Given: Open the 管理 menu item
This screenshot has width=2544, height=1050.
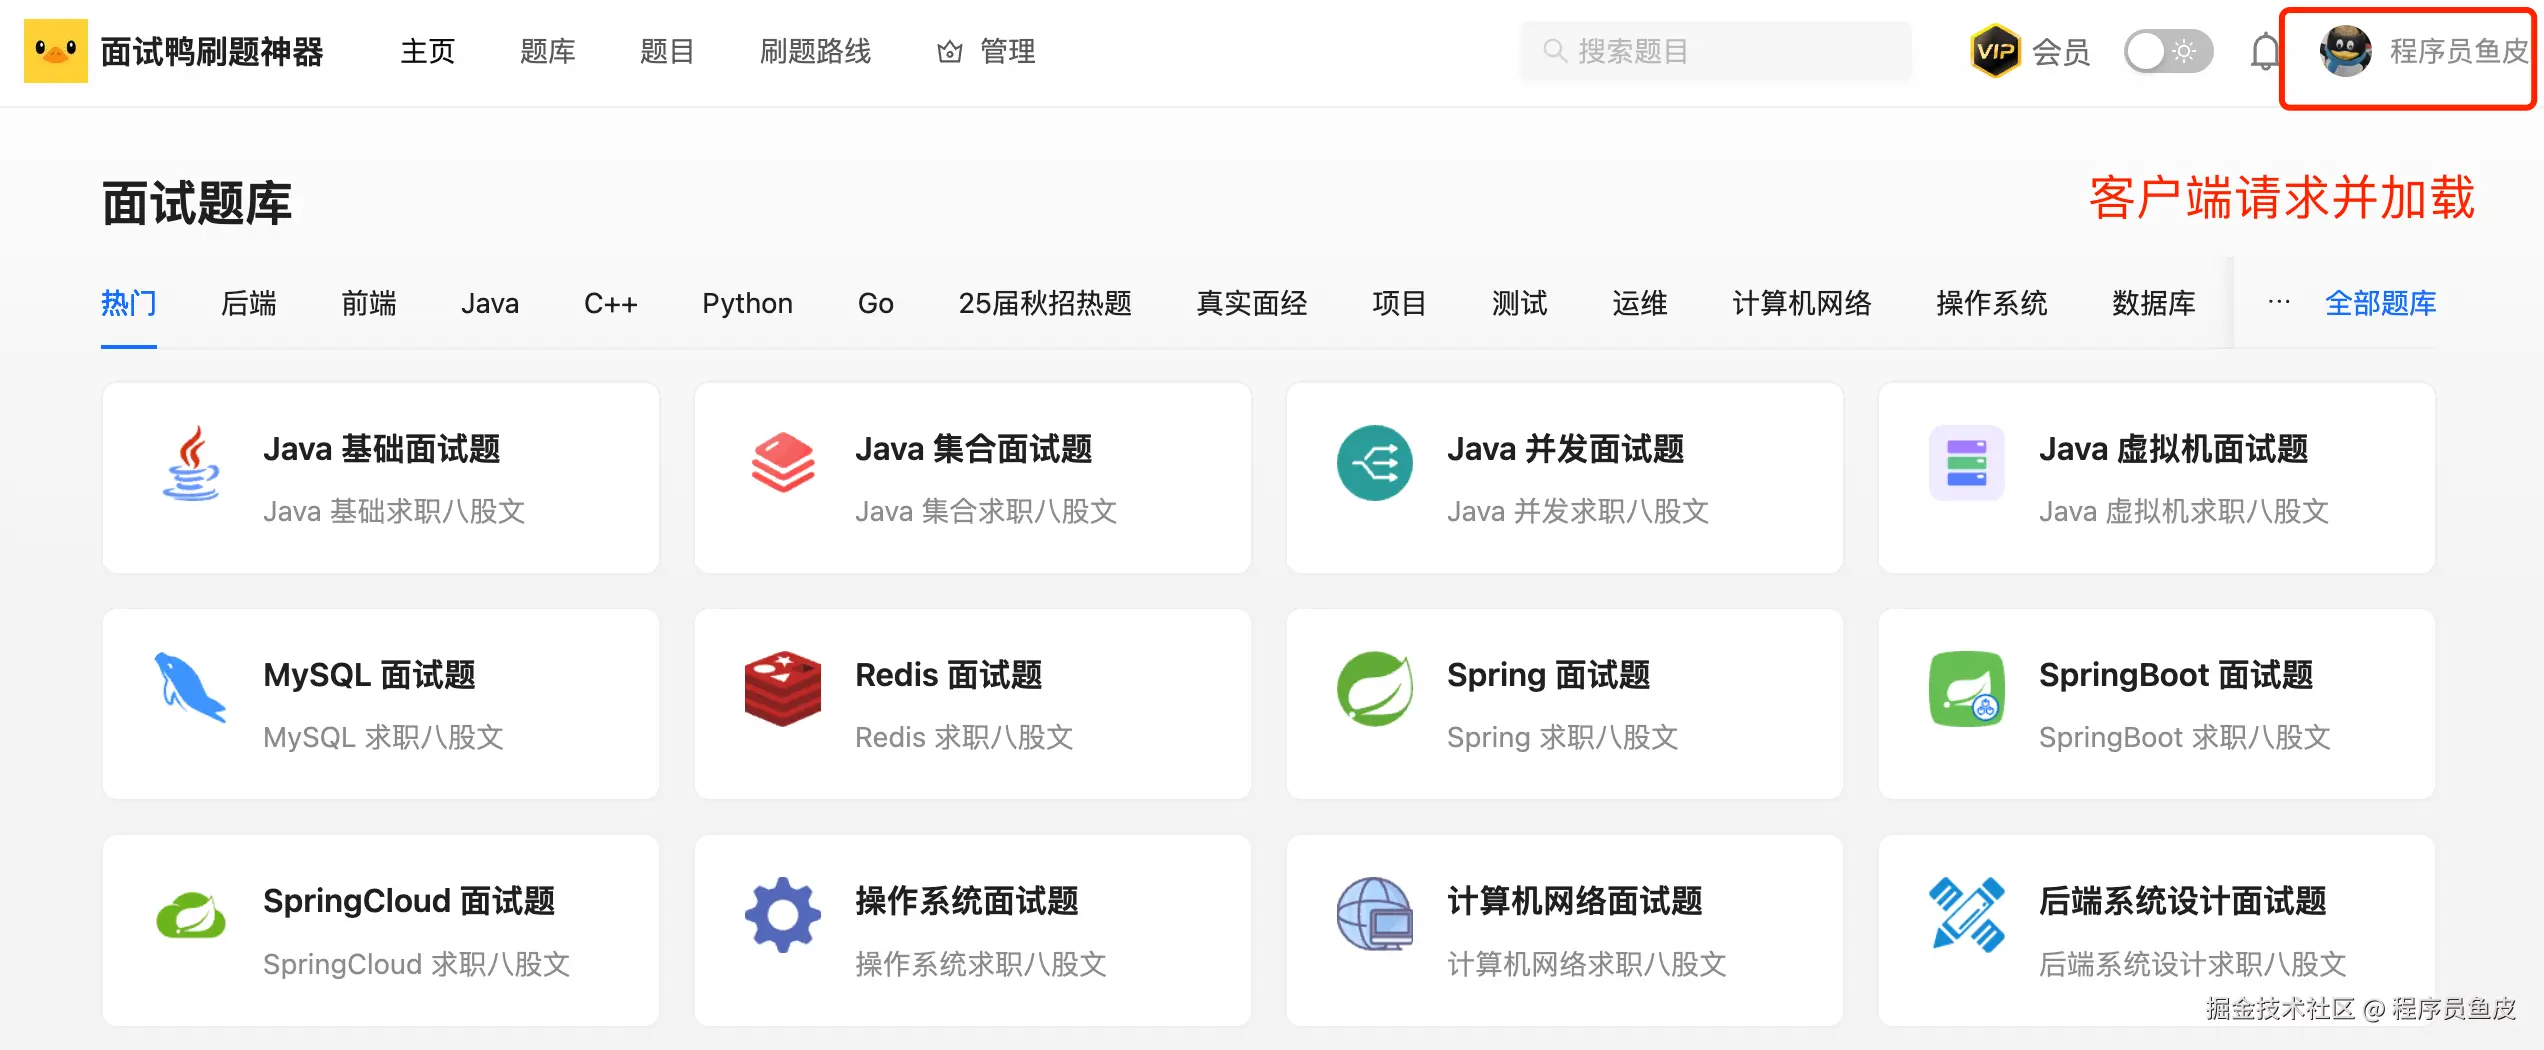Looking at the screenshot, I should click(1008, 51).
